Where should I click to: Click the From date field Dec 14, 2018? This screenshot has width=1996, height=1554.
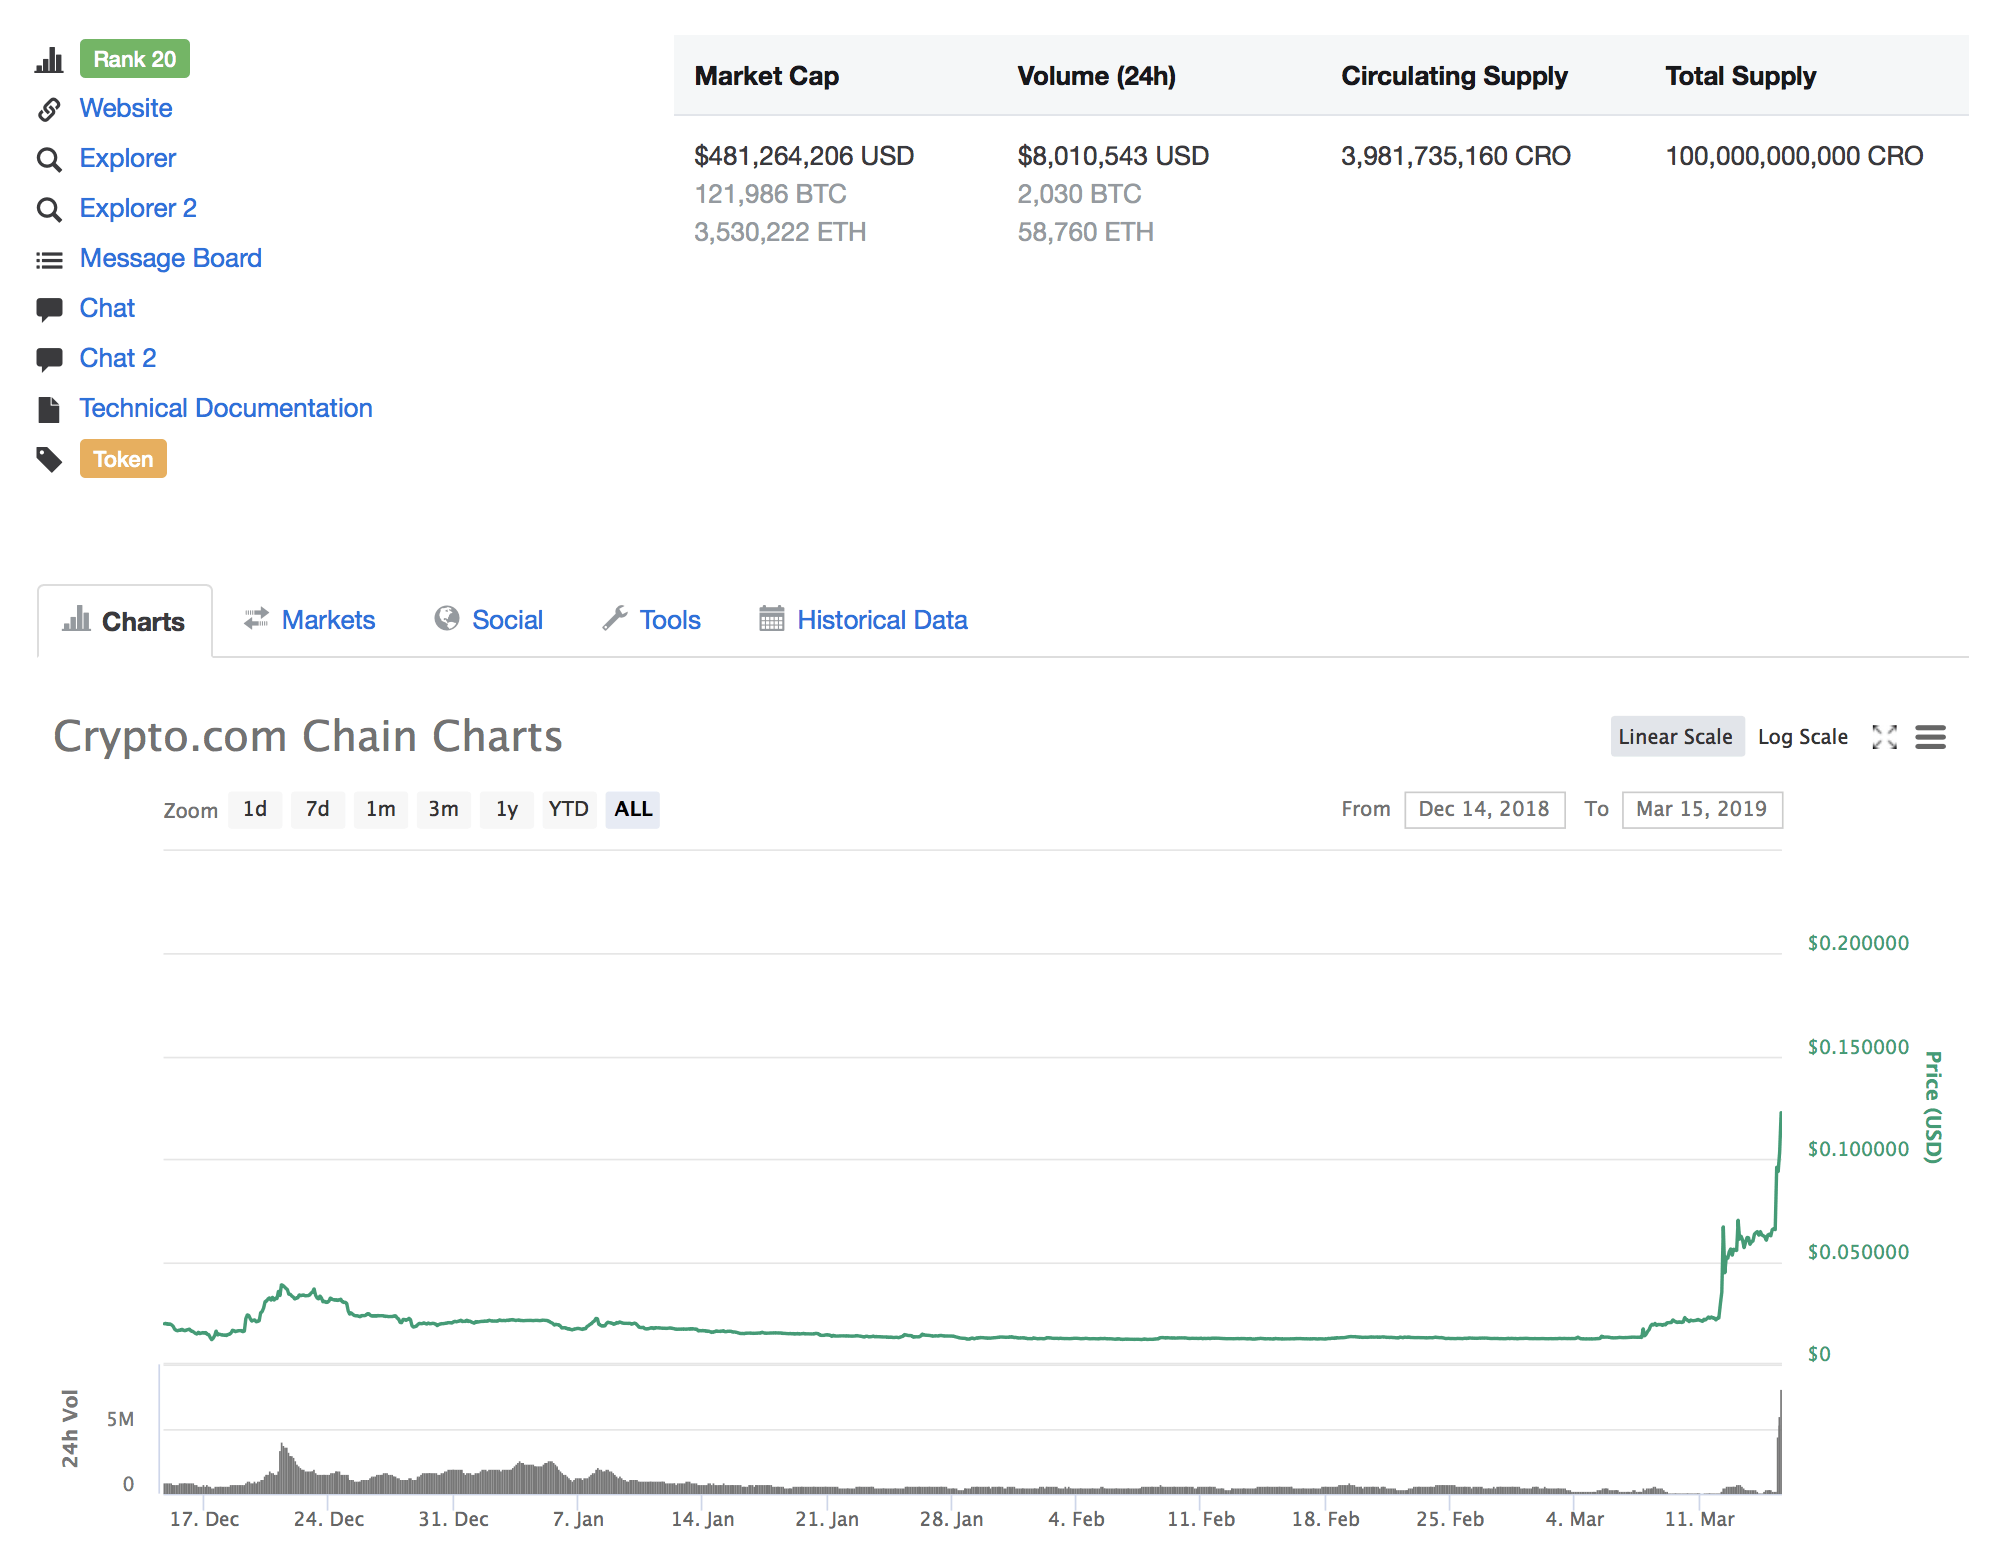(x=1484, y=809)
